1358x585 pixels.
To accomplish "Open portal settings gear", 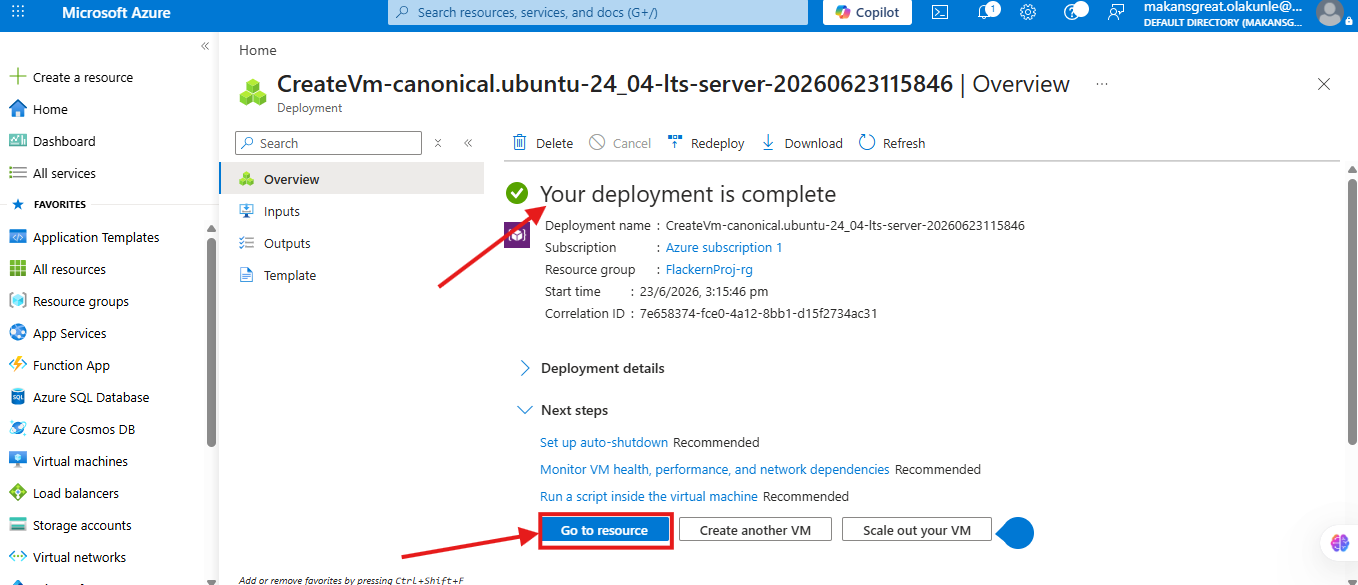I will click(x=1028, y=13).
